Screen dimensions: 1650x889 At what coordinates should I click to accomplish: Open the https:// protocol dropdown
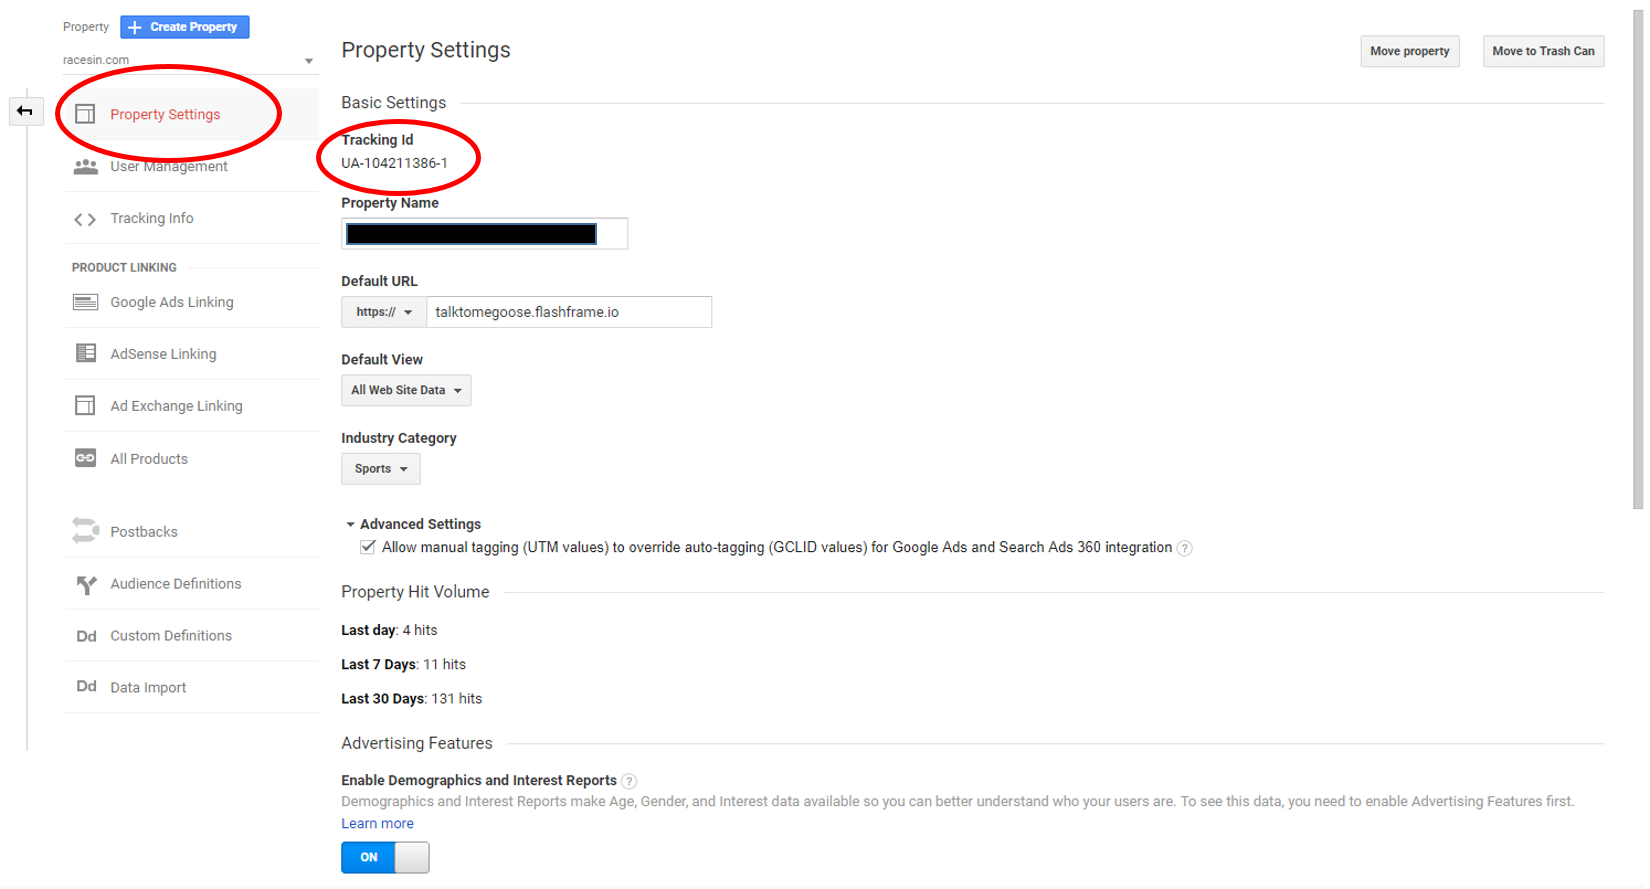pyautogui.click(x=384, y=312)
